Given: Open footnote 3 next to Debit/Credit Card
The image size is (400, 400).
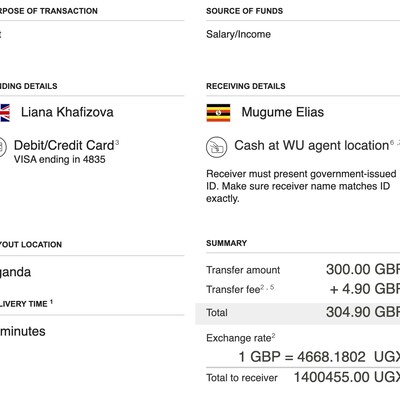Looking at the screenshot, I should [117, 143].
